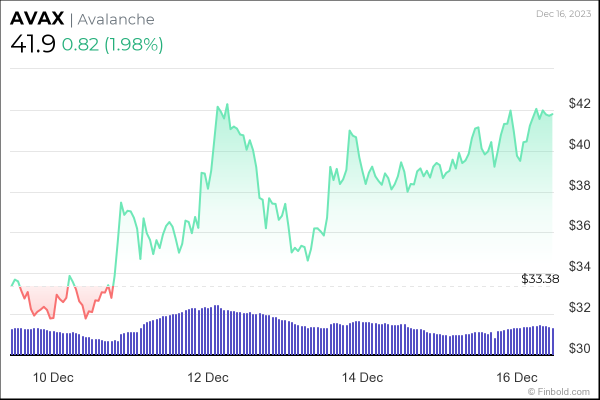Click the 14 Dec x-axis label
The width and height of the screenshot is (600, 400).
tap(362, 377)
